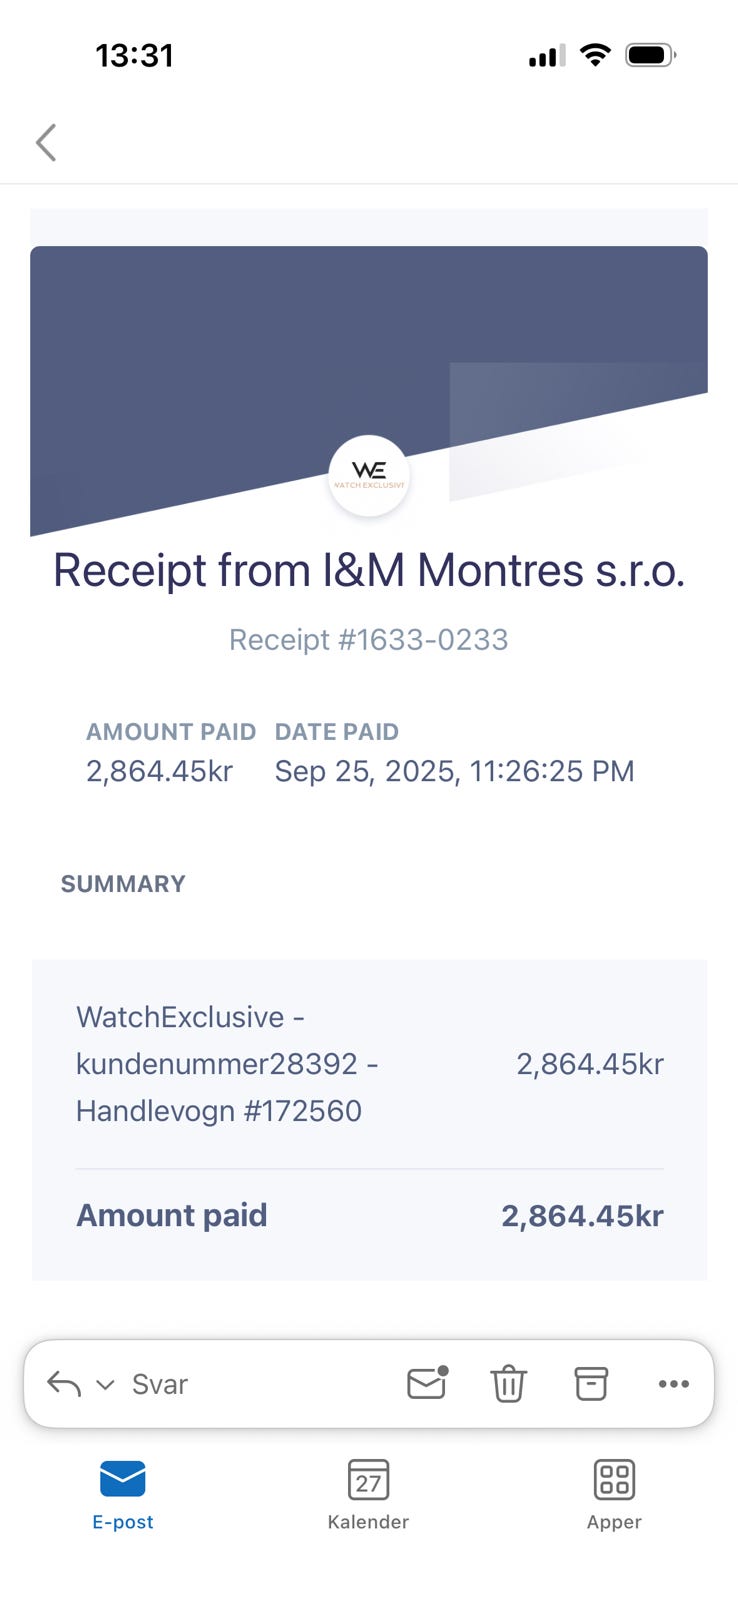Select the receipt number #1633-0233
Screen dimensions: 738x1600
click(x=369, y=640)
